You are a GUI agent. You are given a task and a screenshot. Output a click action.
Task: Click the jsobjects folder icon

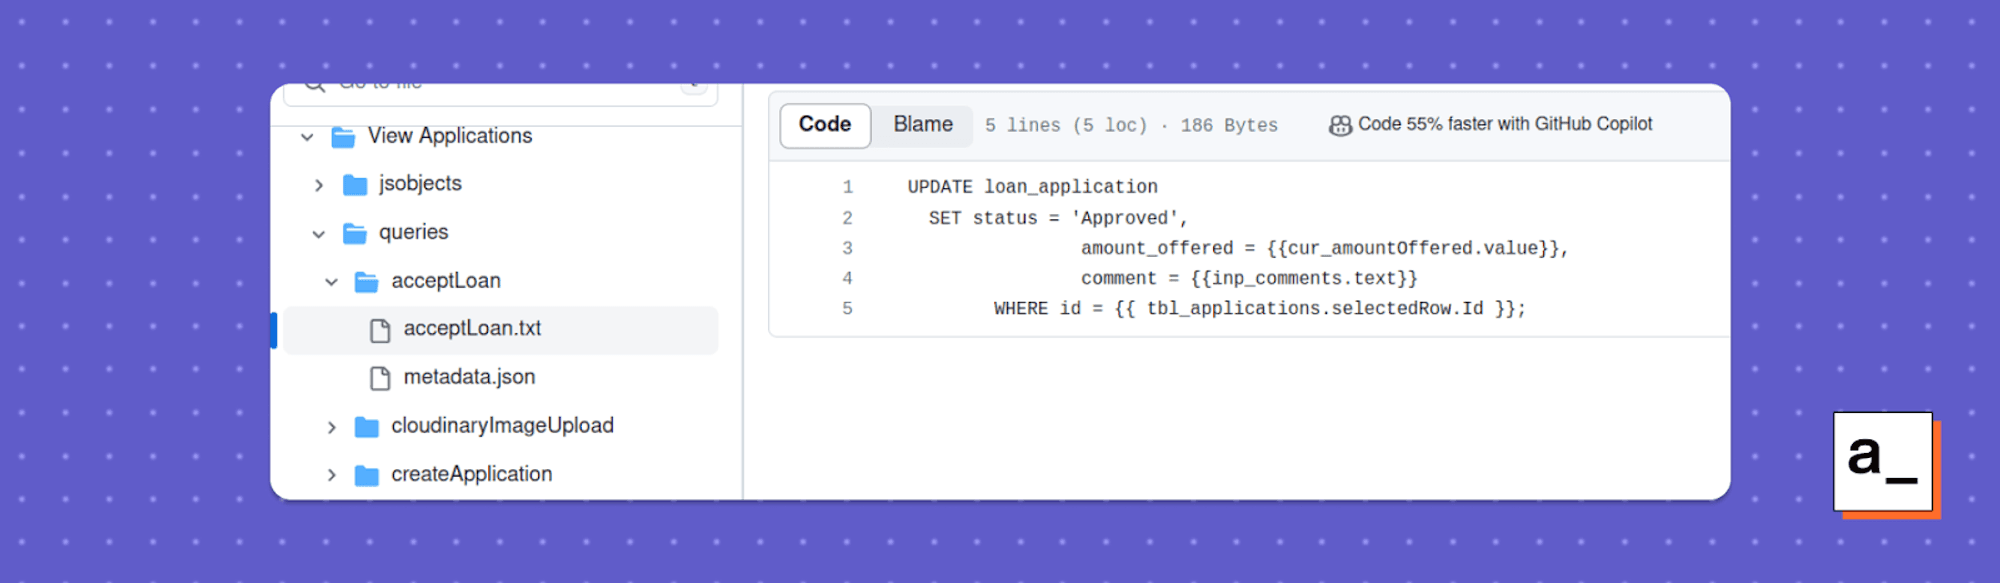pyautogui.click(x=355, y=184)
